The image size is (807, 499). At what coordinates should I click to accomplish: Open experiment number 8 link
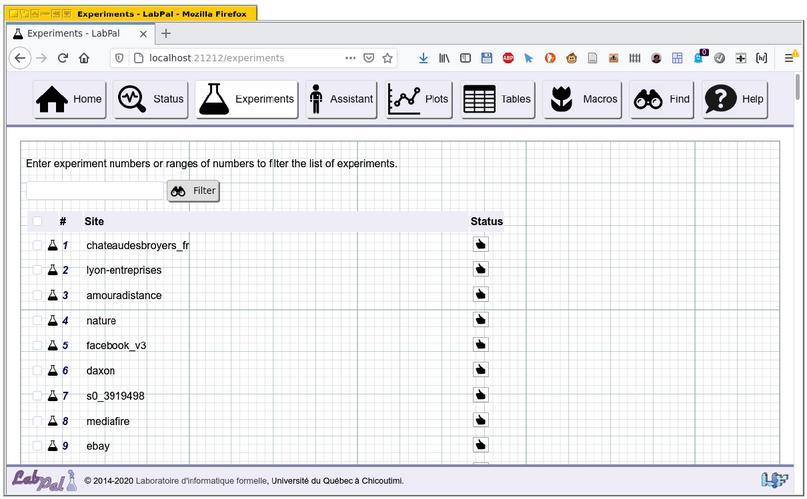[x=65, y=421]
